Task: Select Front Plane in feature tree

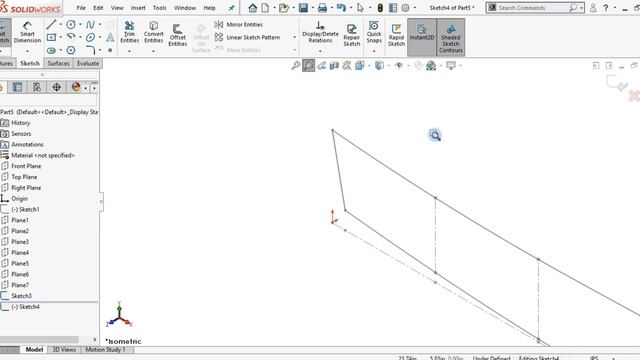Action: tap(26, 166)
